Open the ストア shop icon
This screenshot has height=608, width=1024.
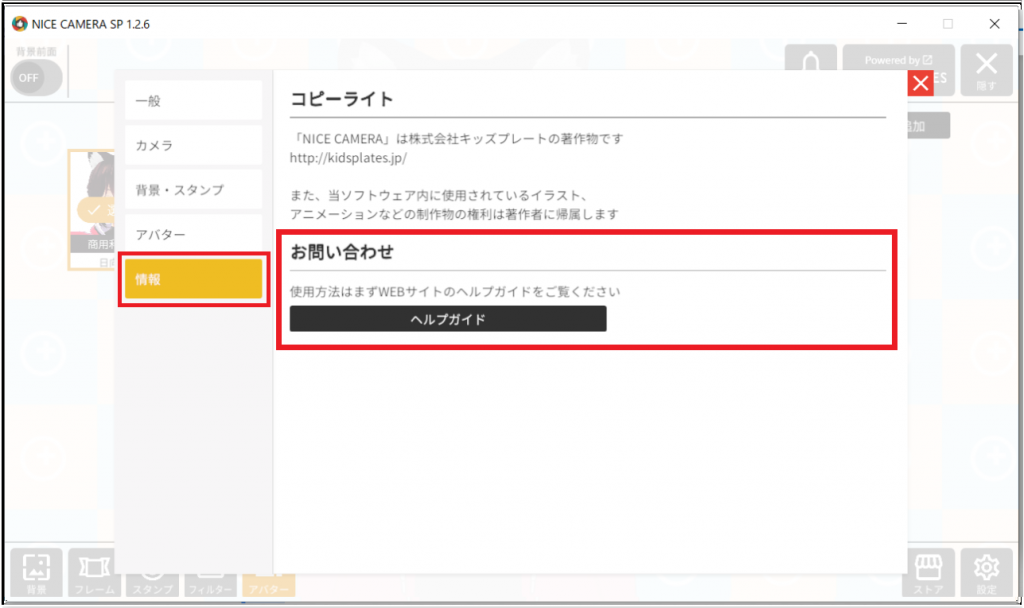tap(928, 572)
